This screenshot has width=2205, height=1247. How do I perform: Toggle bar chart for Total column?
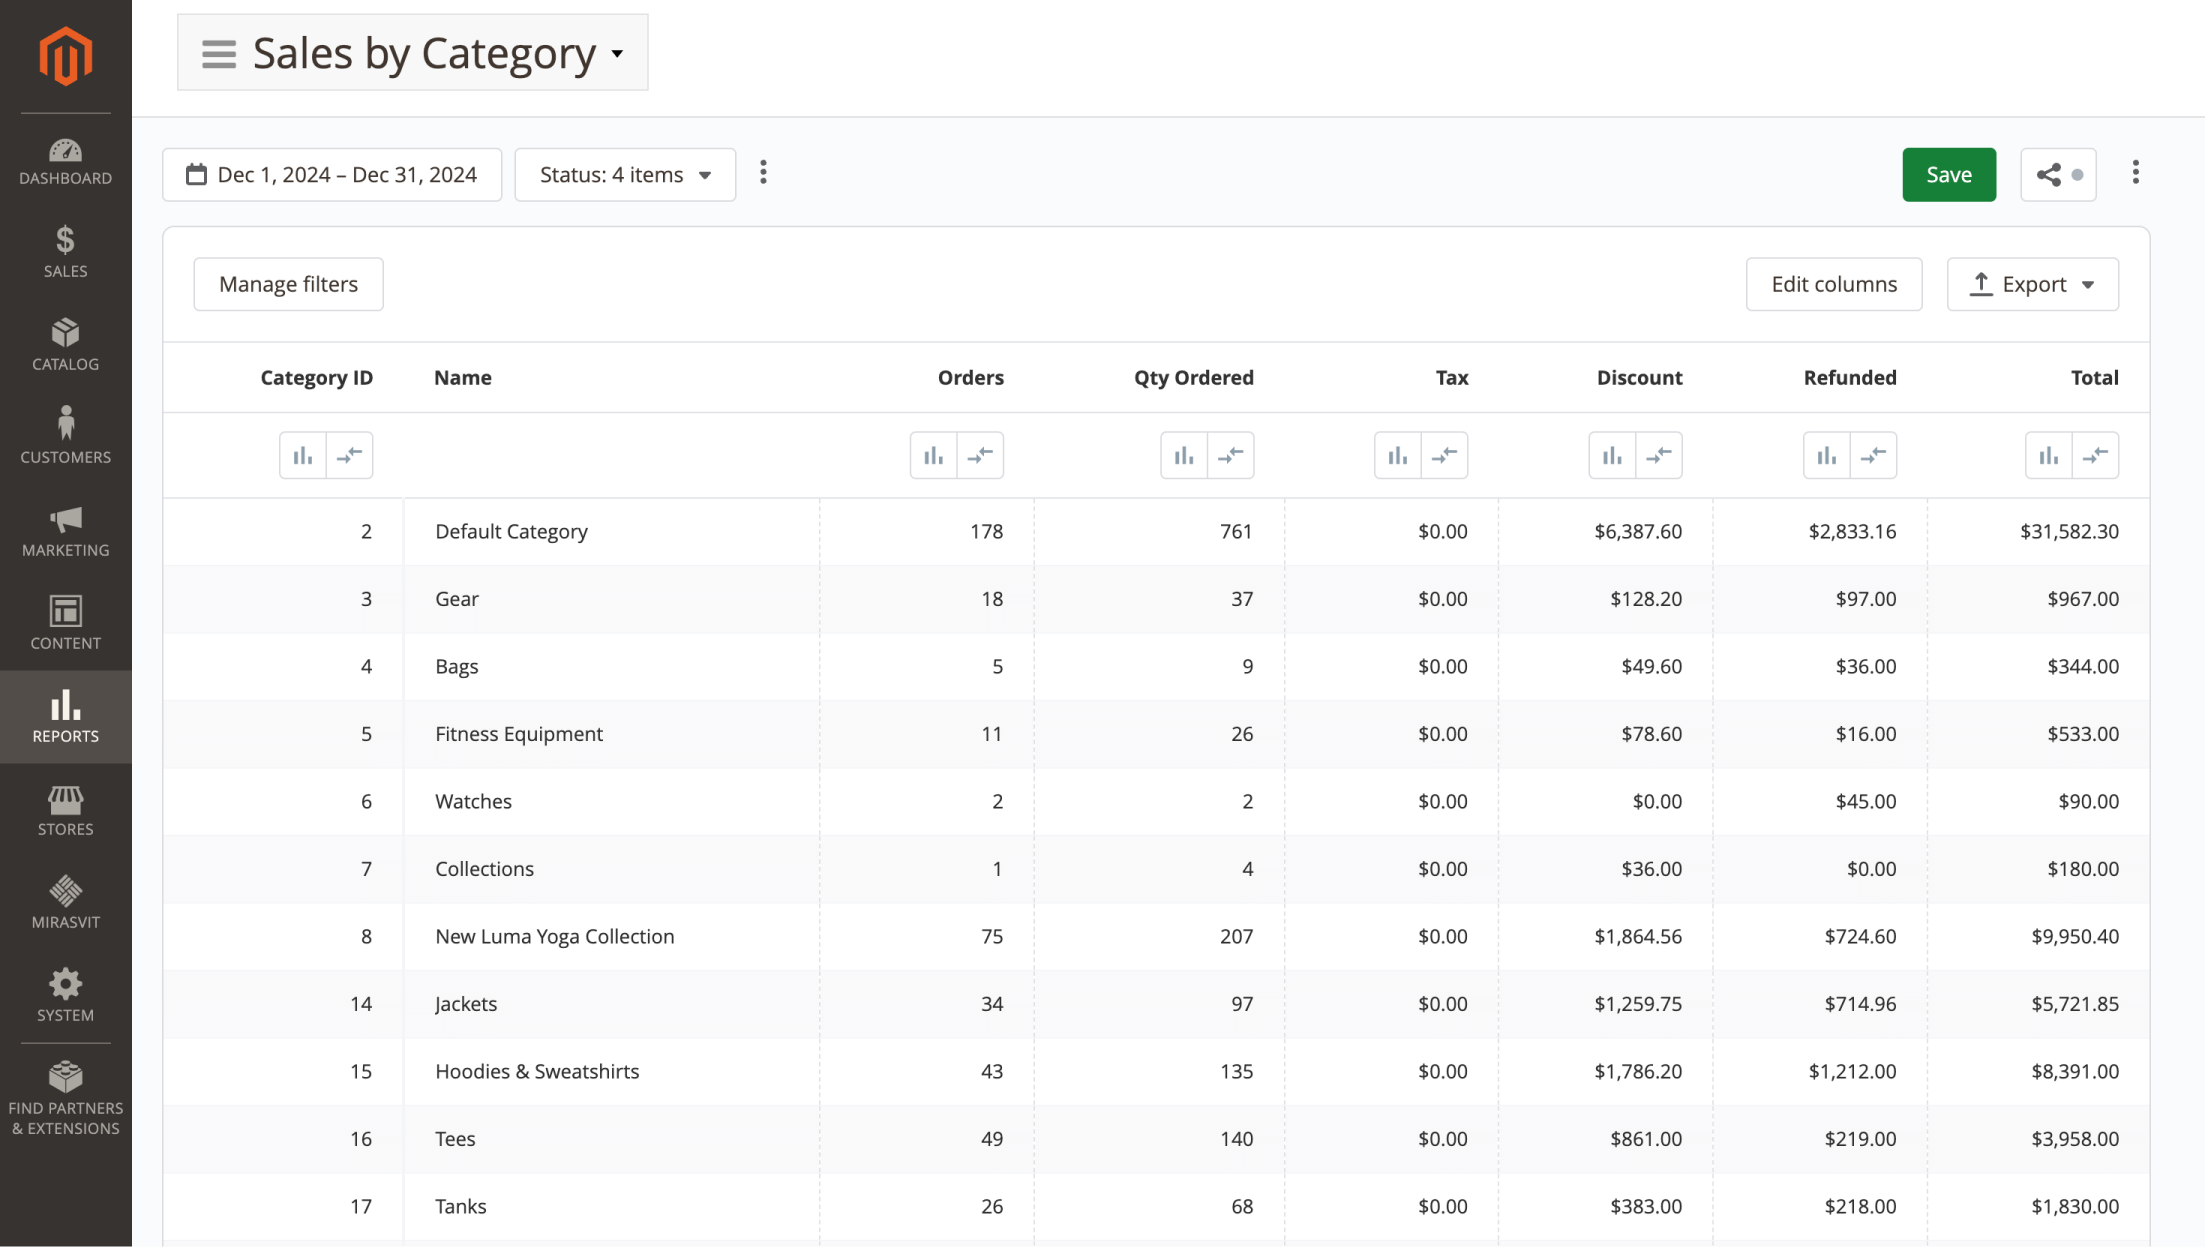pyautogui.click(x=2049, y=455)
